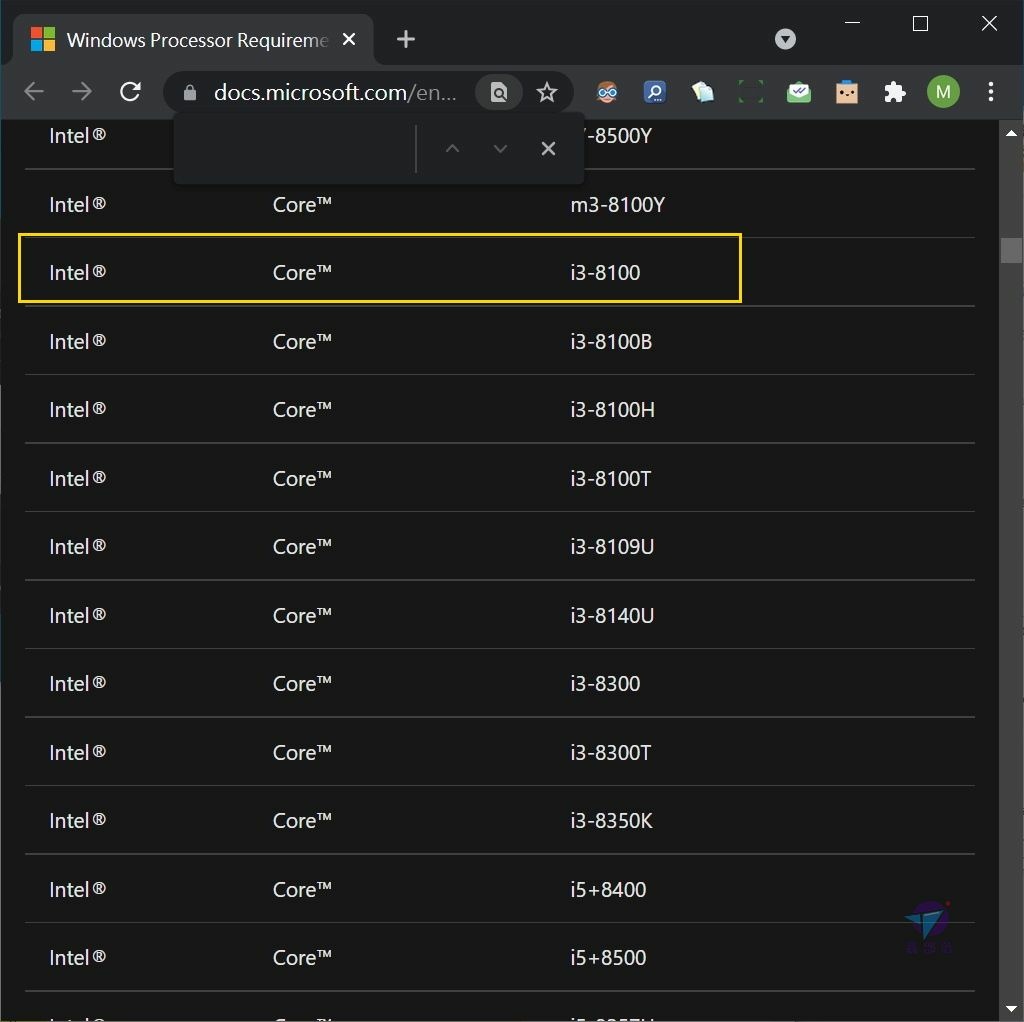
Task: Click Intel® in the m3-8100Y row
Action: [x=77, y=205]
